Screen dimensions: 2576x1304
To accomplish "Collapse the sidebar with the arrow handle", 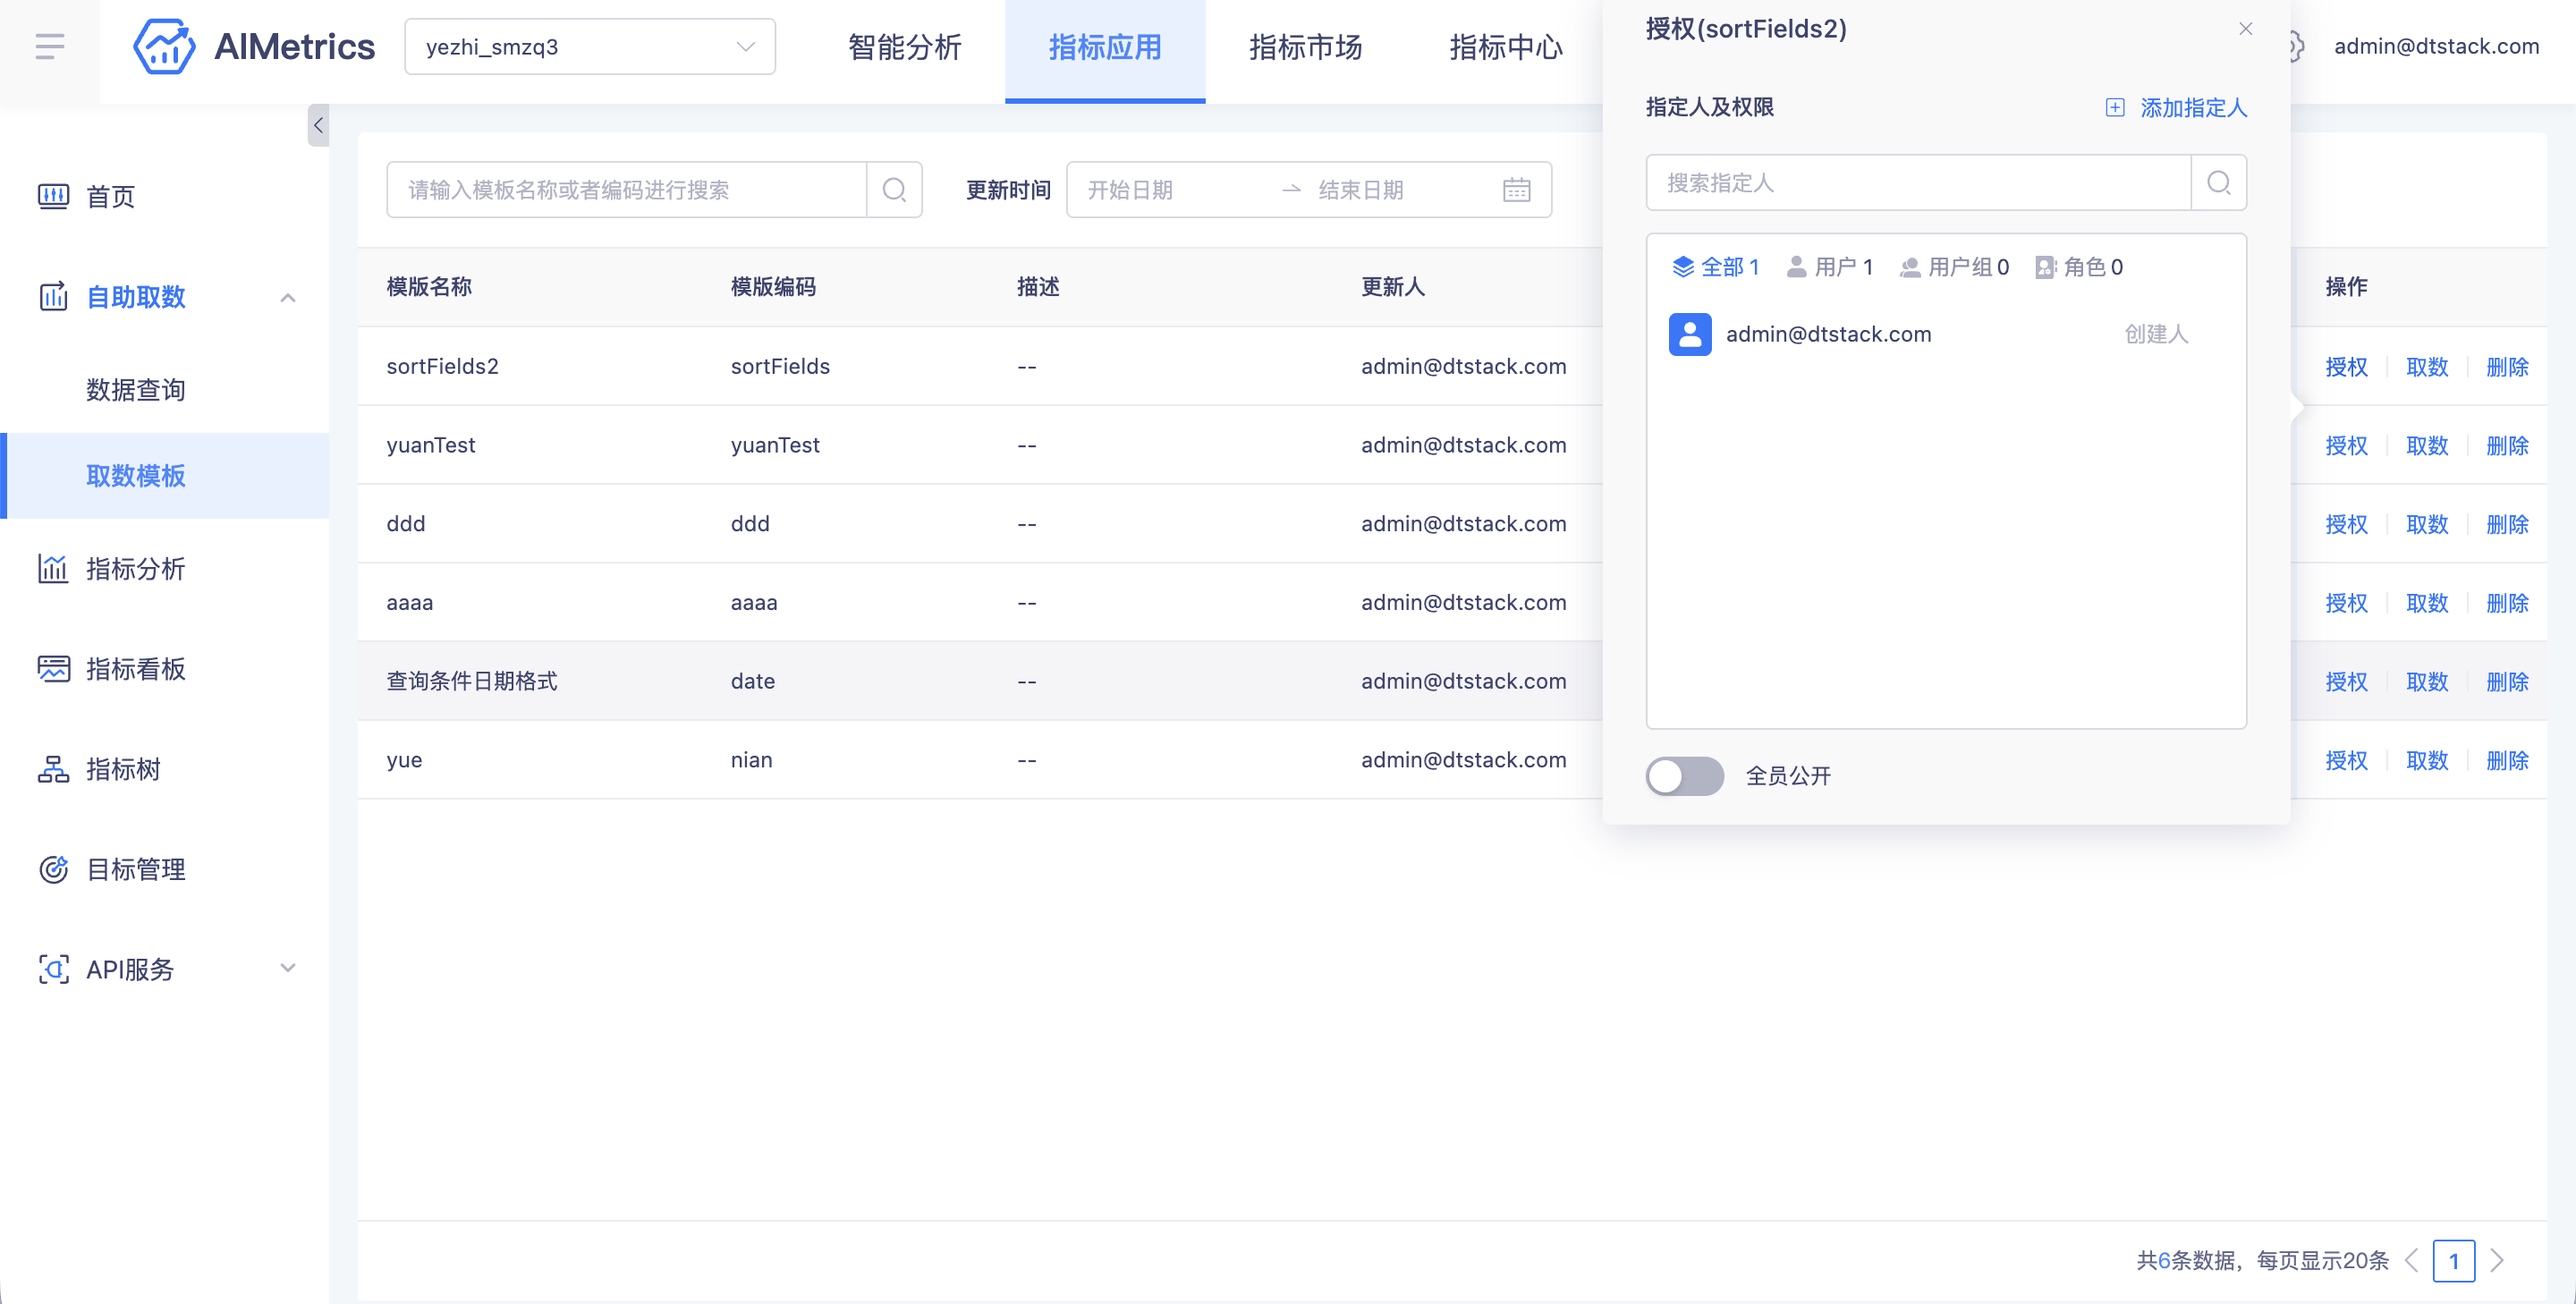I will 318,125.
